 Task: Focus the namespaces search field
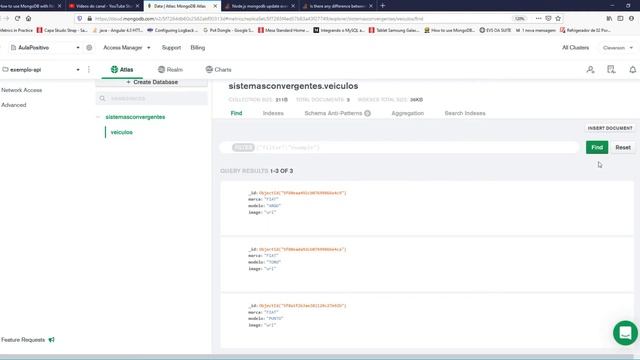click(x=152, y=98)
